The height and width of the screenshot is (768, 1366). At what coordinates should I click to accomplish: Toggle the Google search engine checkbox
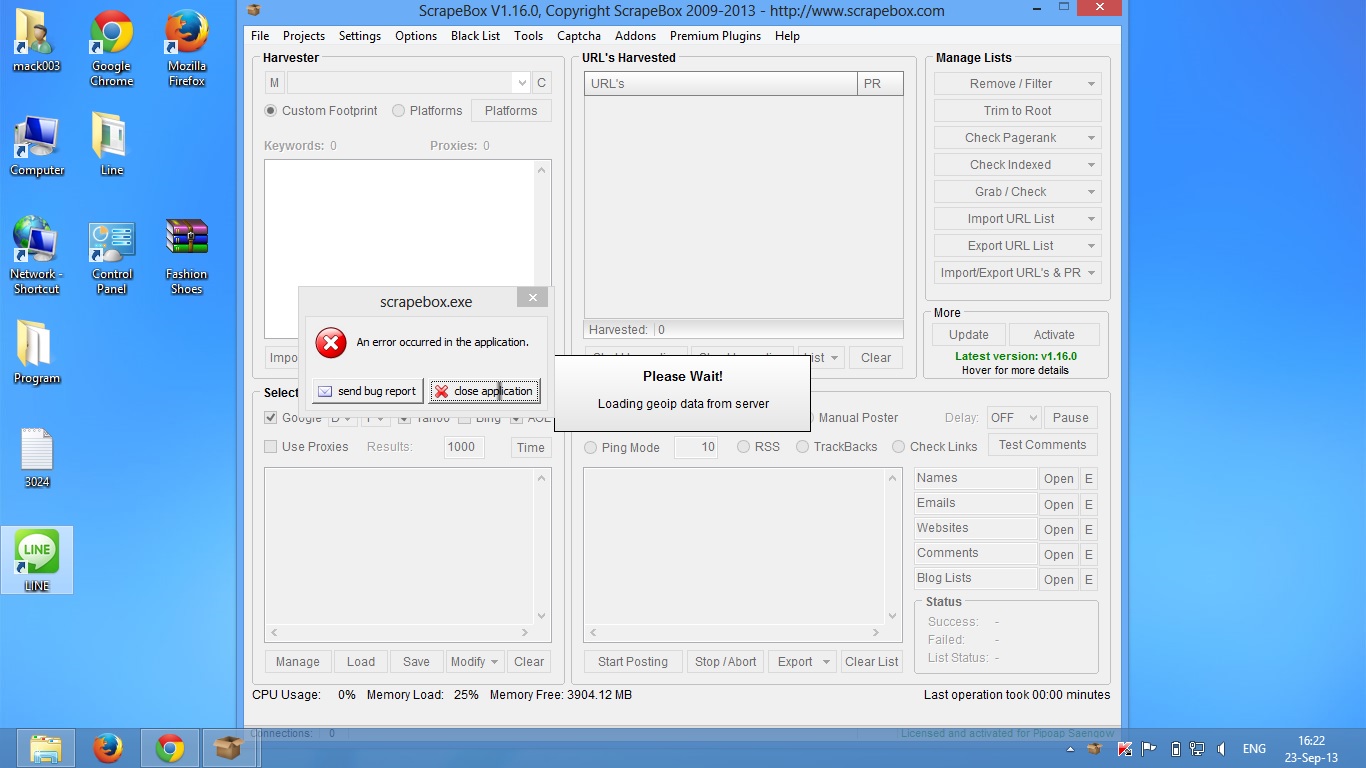coord(271,418)
